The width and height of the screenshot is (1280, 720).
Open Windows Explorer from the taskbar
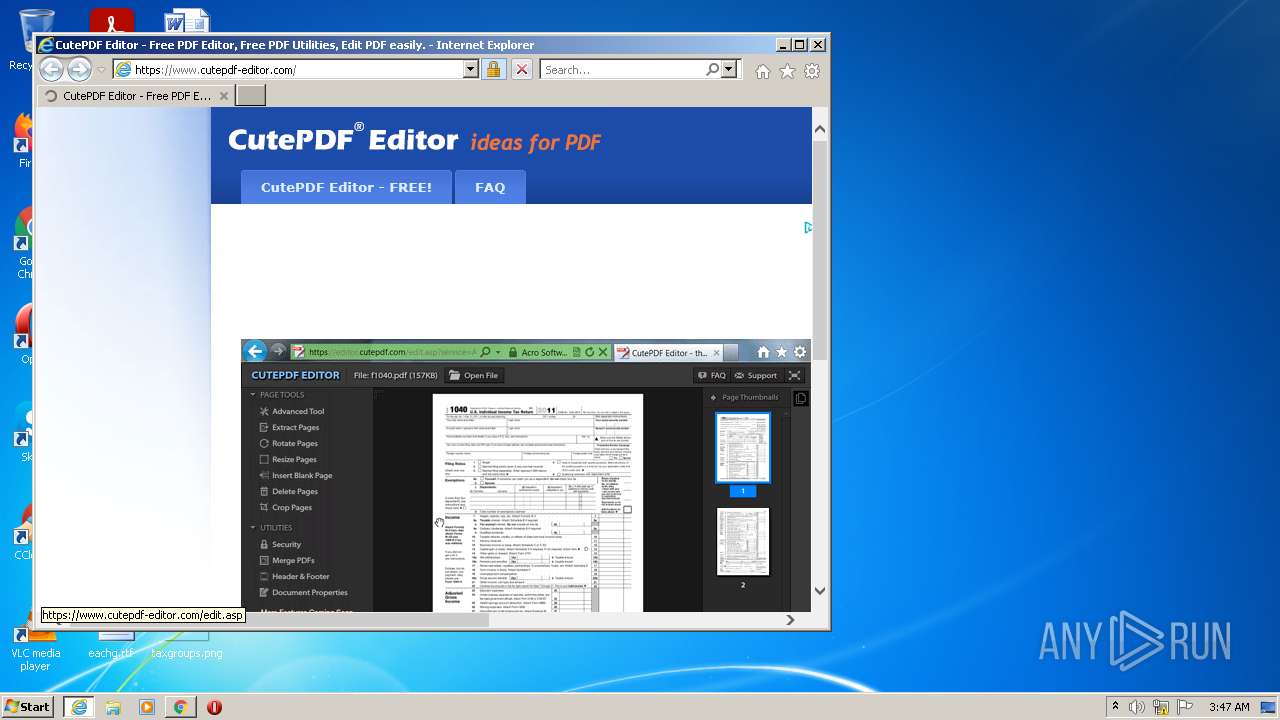pyautogui.click(x=113, y=707)
